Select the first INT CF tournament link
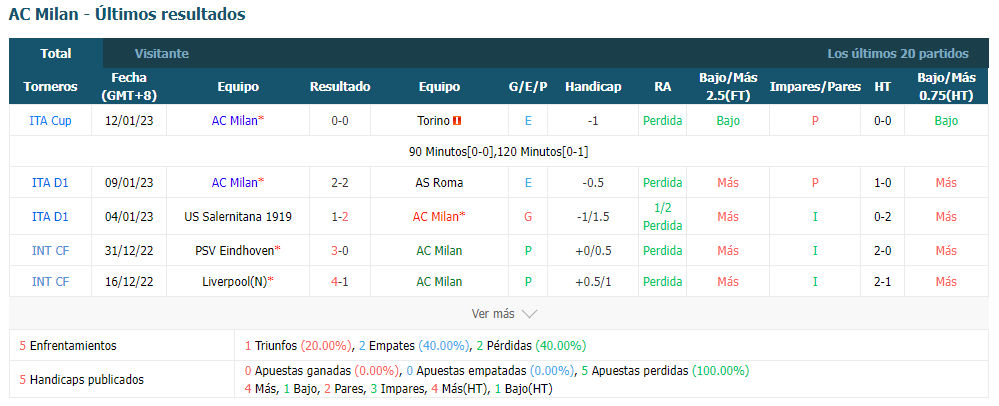The height and width of the screenshot is (406, 999). tap(50, 250)
